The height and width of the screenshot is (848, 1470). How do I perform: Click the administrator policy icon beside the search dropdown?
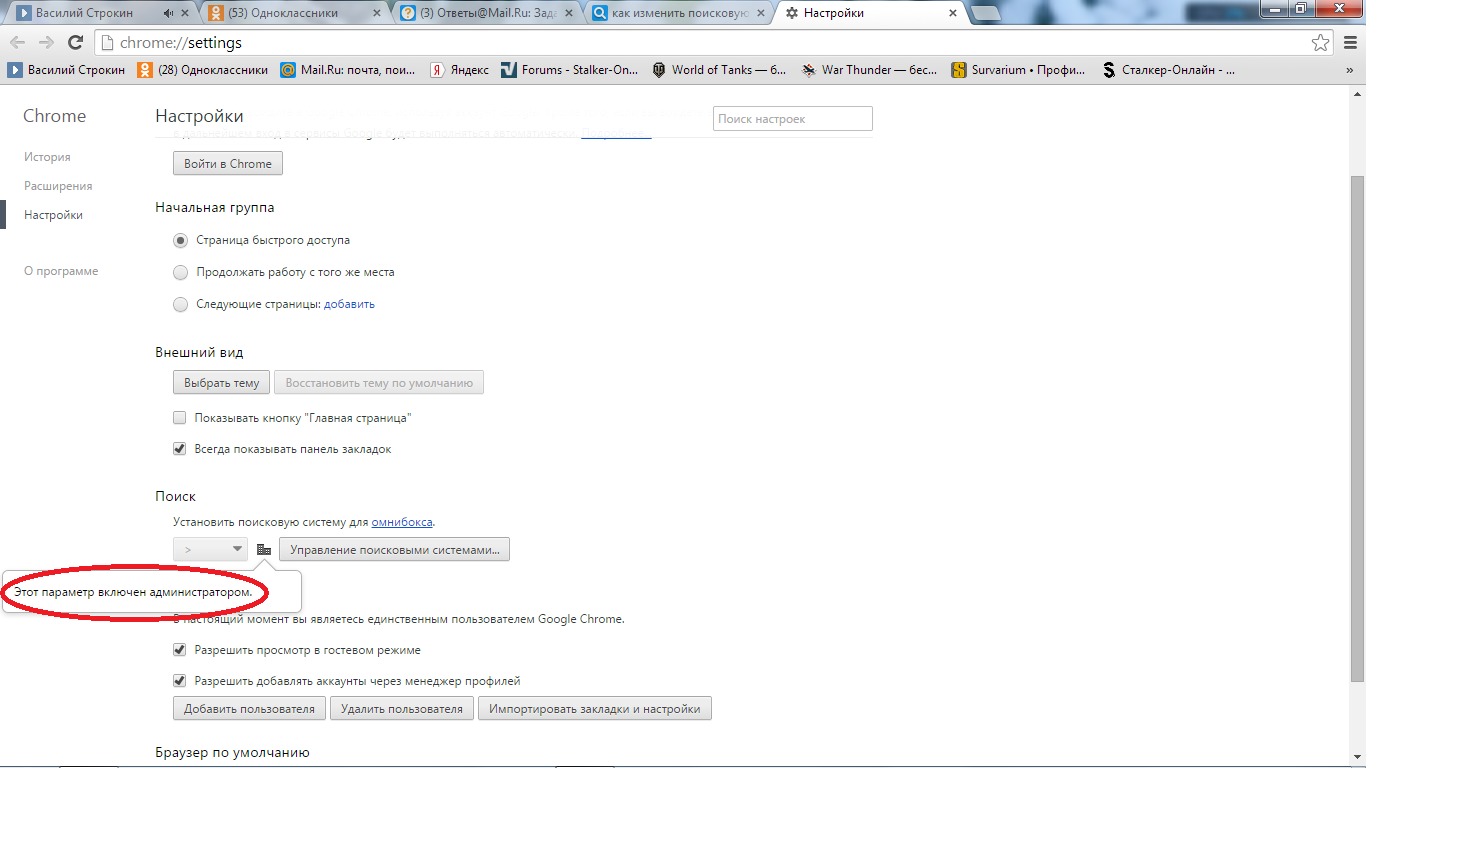click(x=264, y=550)
